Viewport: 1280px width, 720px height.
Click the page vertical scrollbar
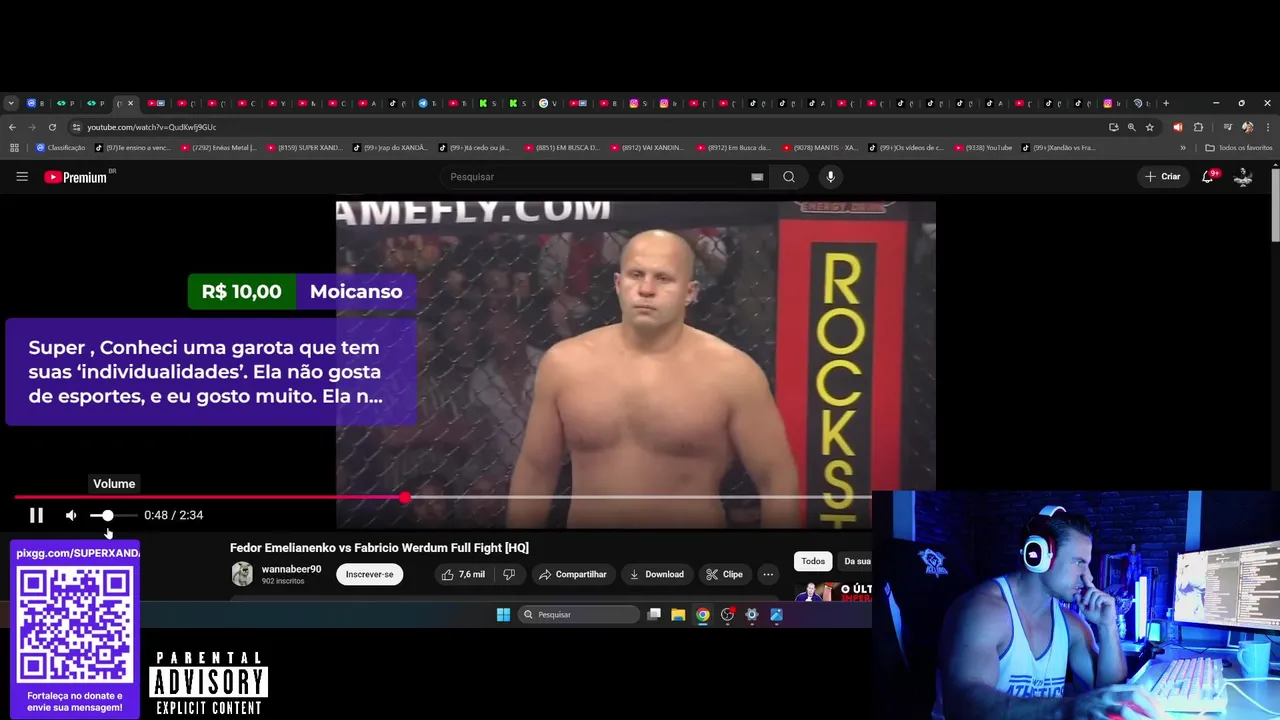coord(1275,205)
